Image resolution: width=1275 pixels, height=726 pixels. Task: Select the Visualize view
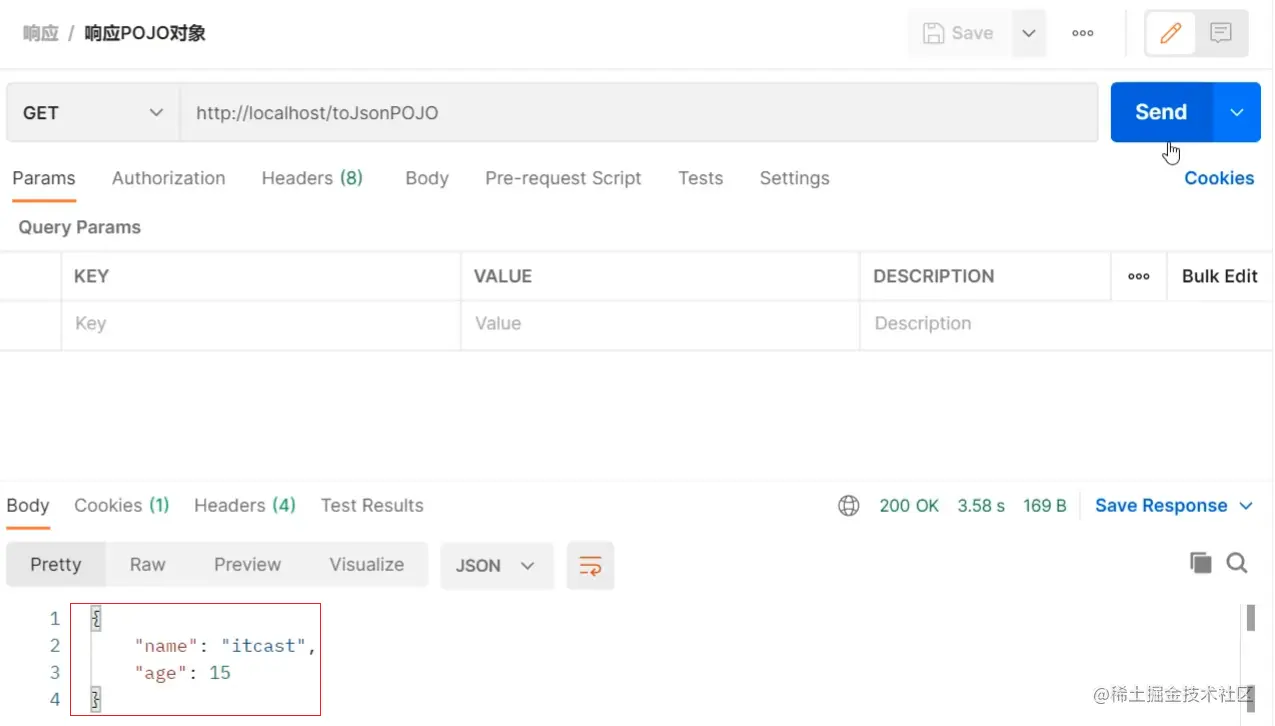pos(367,564)
